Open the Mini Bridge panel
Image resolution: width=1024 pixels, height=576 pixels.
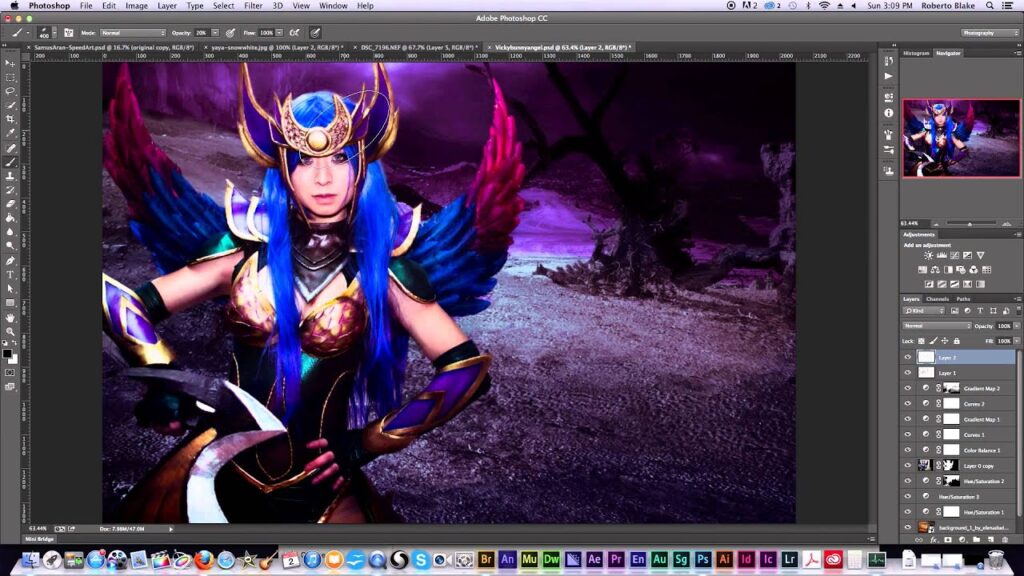(39, 539)
